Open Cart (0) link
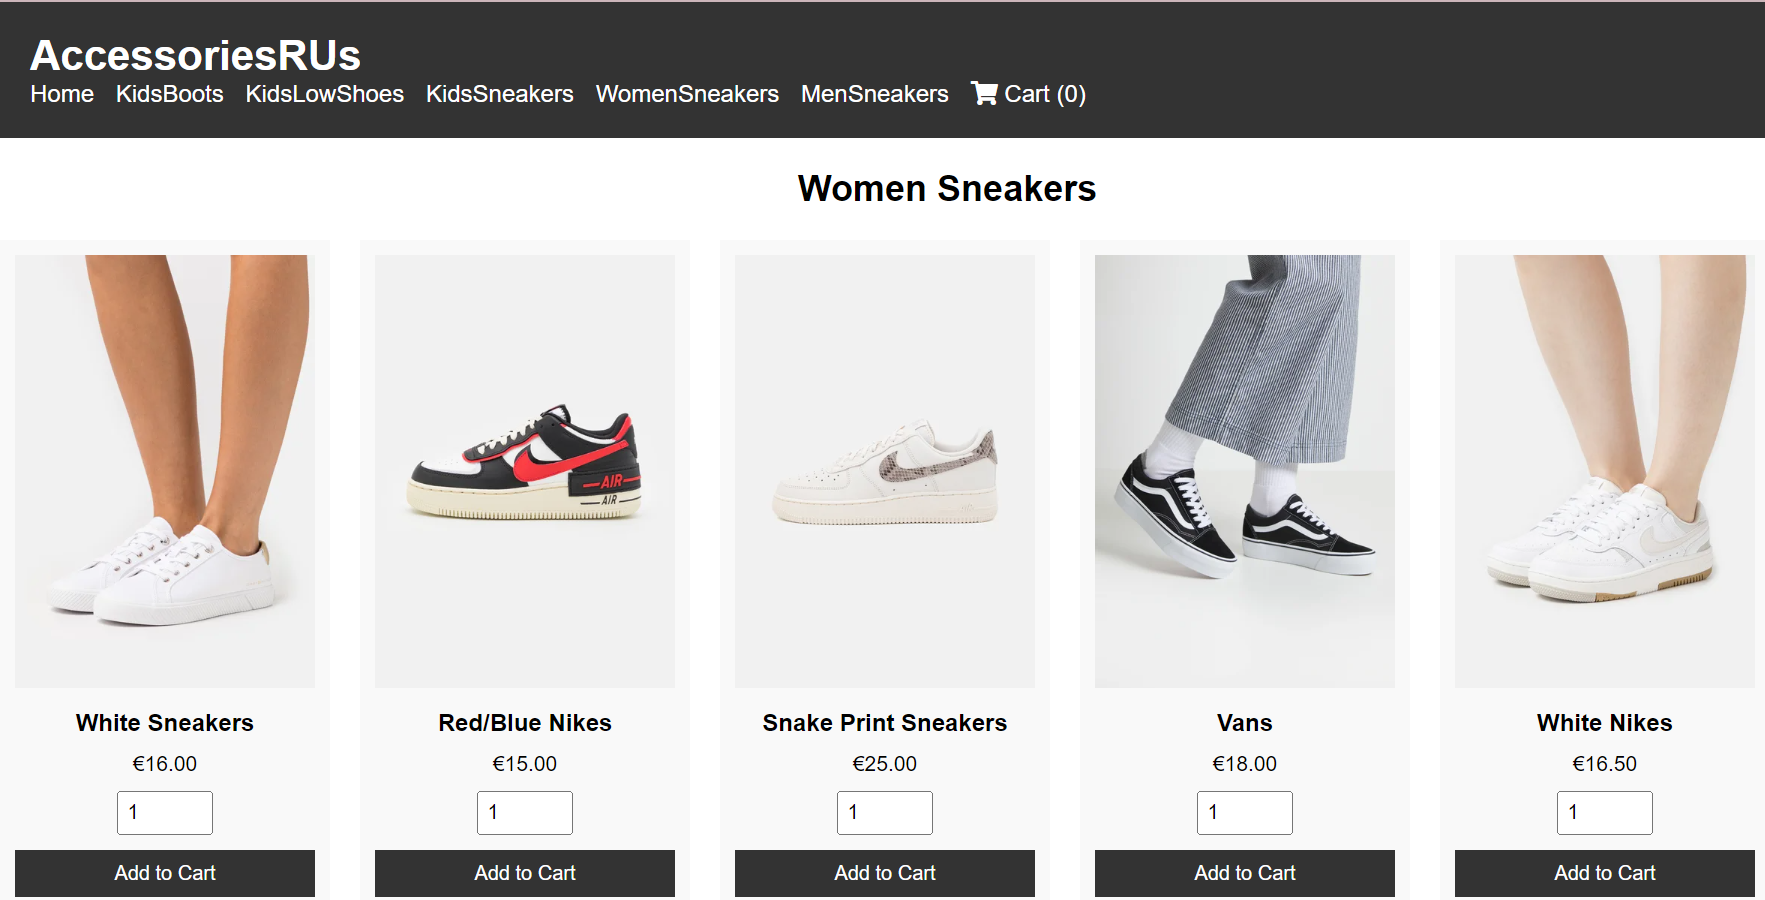This screenshot has width=1765, height=900. [1045, 94]
